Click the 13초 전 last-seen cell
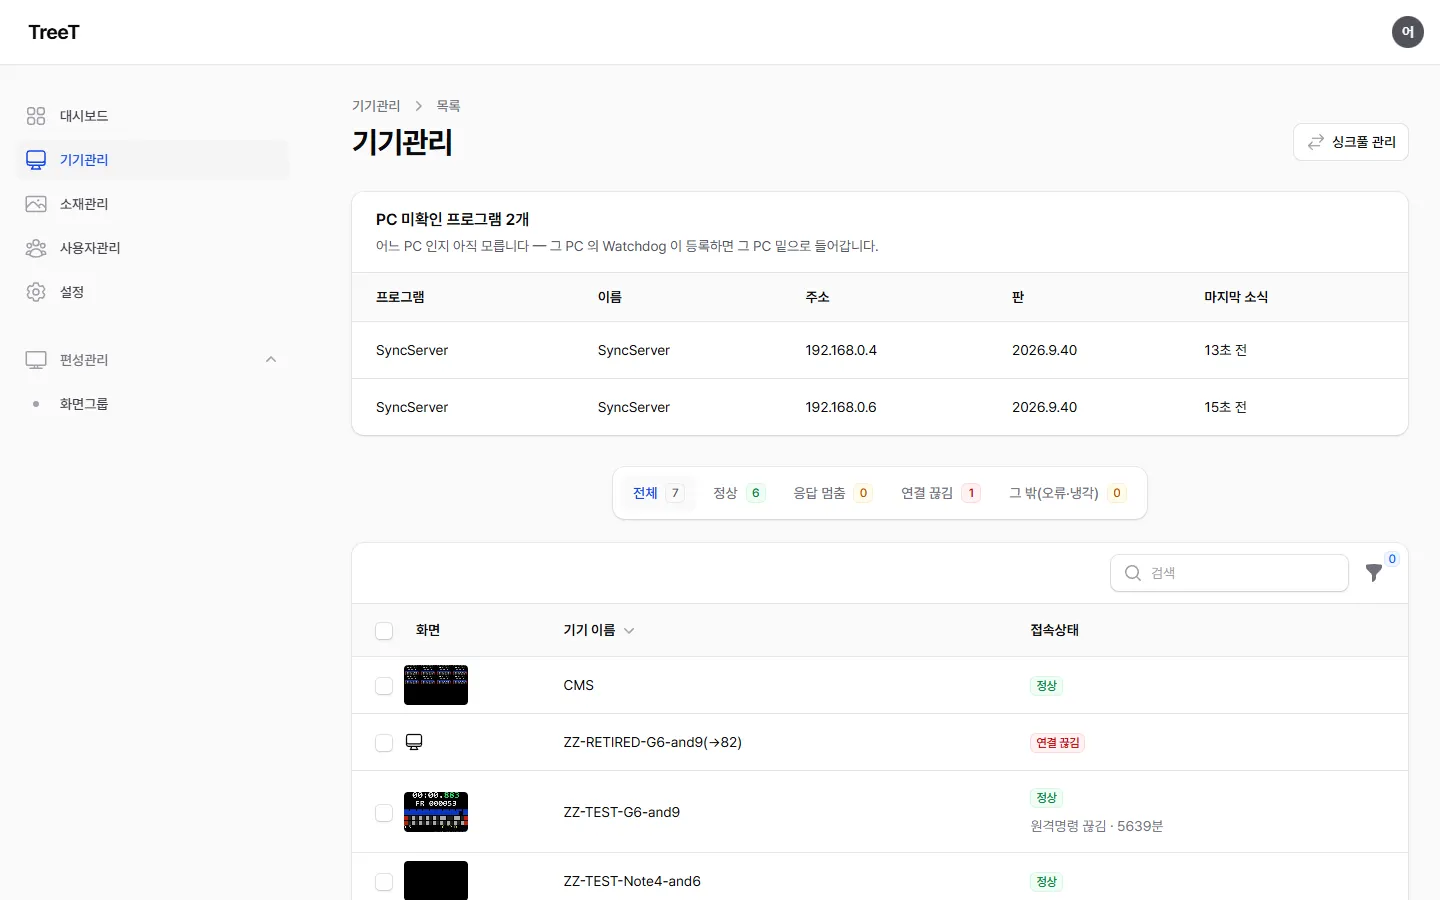The image size is (1440, 900). click(x=1226, y=350)
